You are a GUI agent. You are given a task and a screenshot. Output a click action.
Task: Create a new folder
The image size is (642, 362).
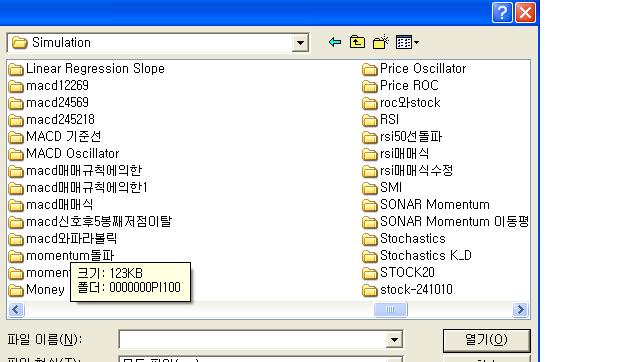tap(380, 42)
